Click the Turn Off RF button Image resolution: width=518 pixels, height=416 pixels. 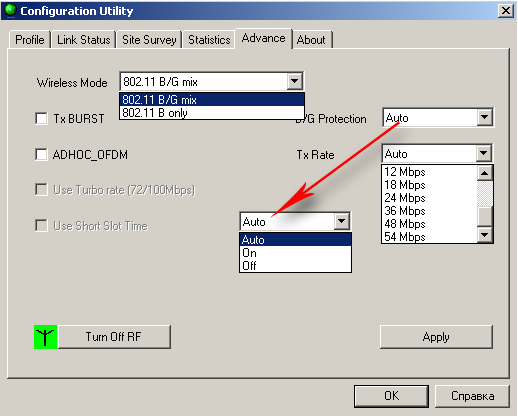click(x=114, y=337)
